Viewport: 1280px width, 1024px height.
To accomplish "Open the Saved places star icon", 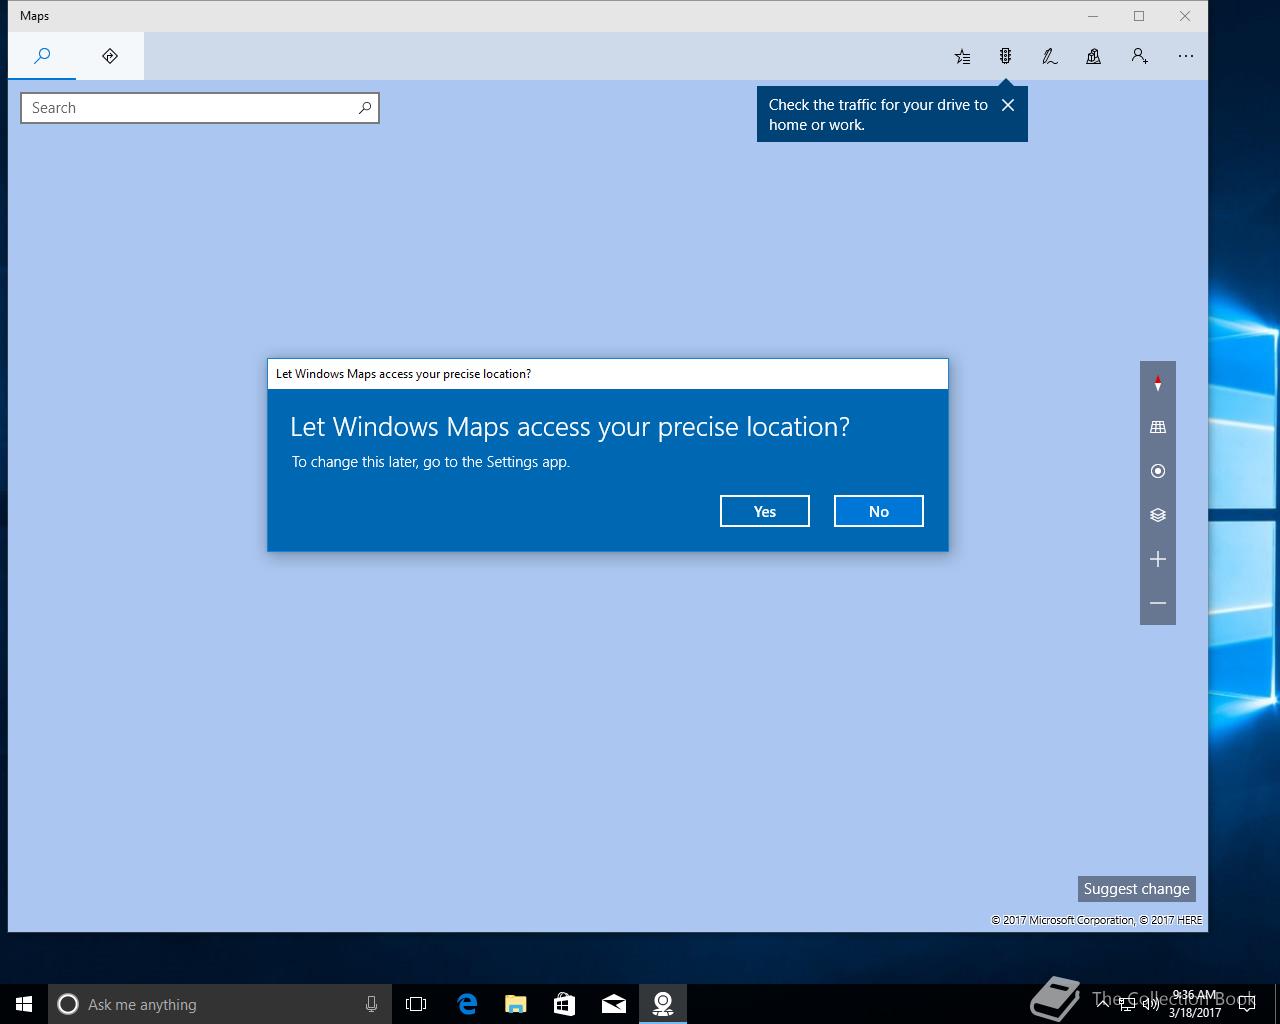I will pyautogui.click(x=962, y=56).
